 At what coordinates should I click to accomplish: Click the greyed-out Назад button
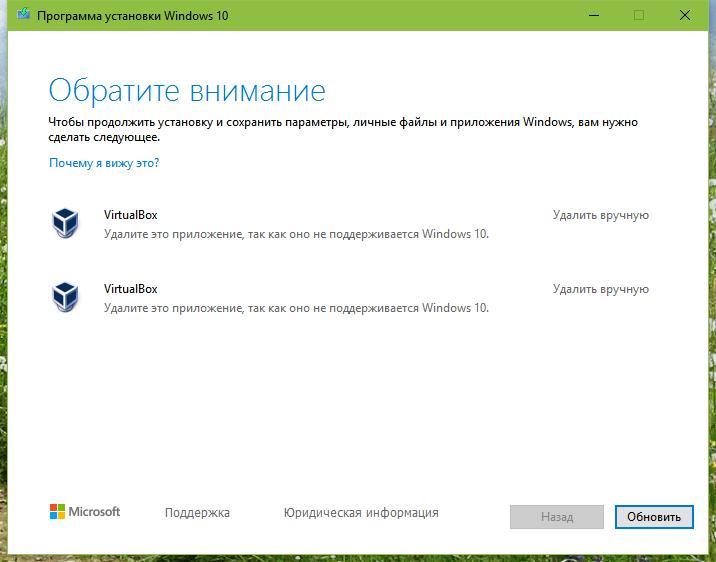557,517
